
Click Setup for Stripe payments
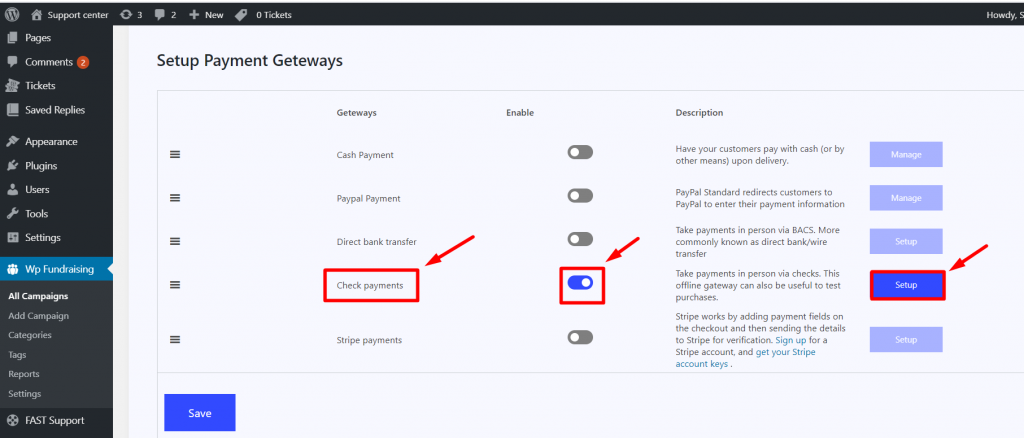click(906, 339)
